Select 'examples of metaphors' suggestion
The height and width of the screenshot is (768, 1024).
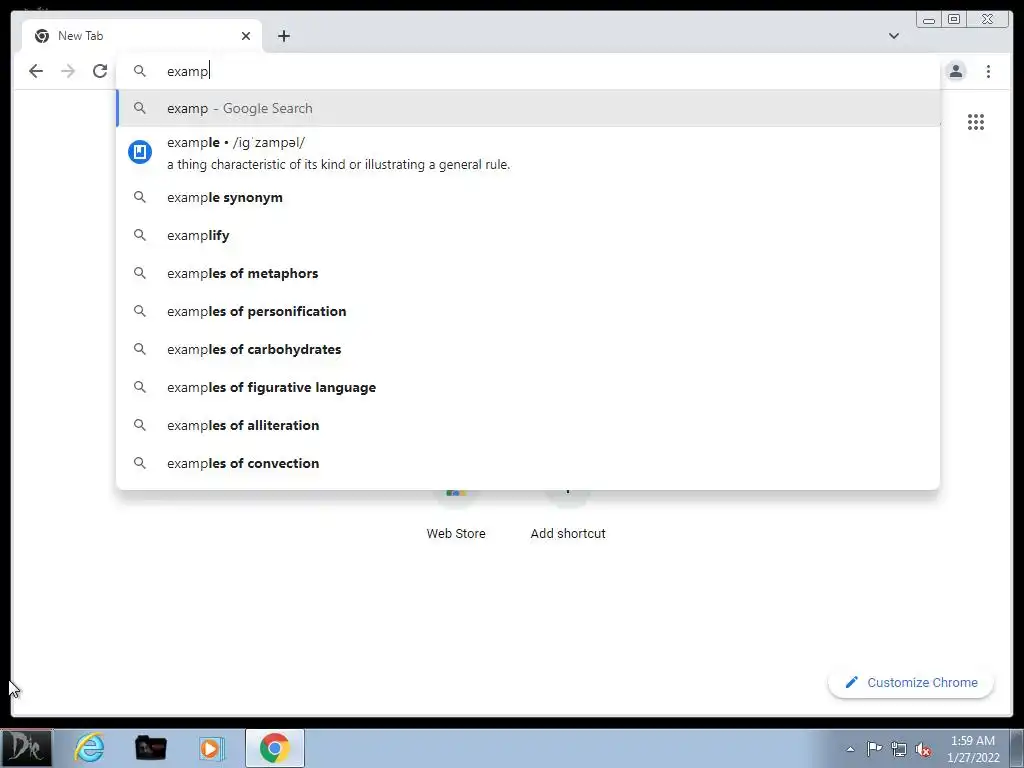coord(528,273)
